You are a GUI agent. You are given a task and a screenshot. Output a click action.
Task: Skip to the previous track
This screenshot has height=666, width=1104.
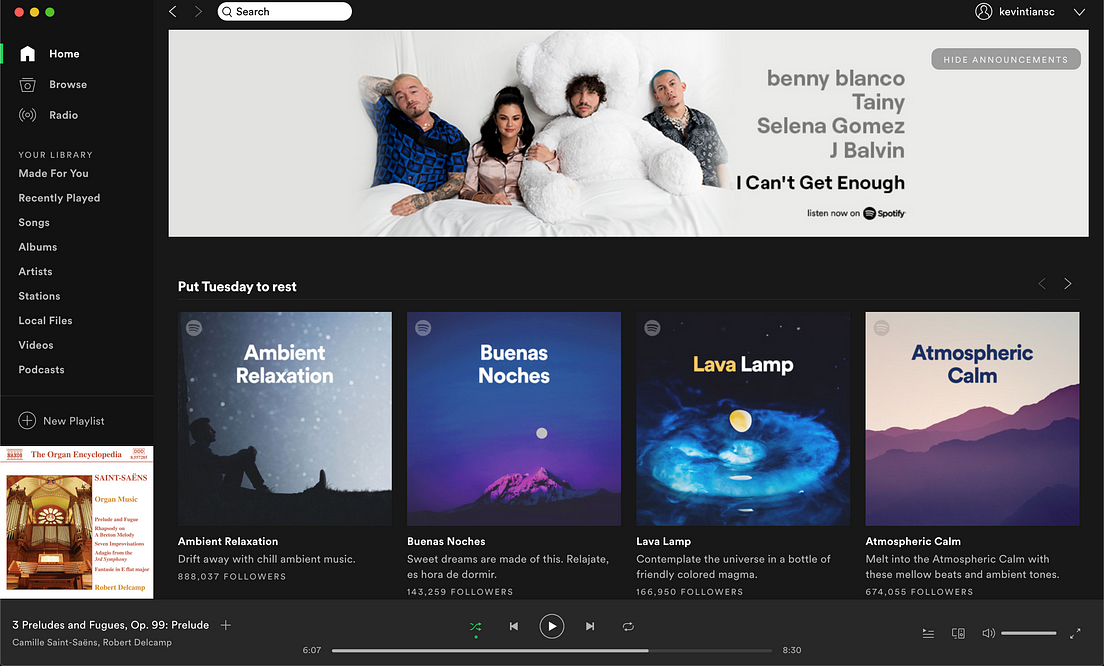pos(514,626)
